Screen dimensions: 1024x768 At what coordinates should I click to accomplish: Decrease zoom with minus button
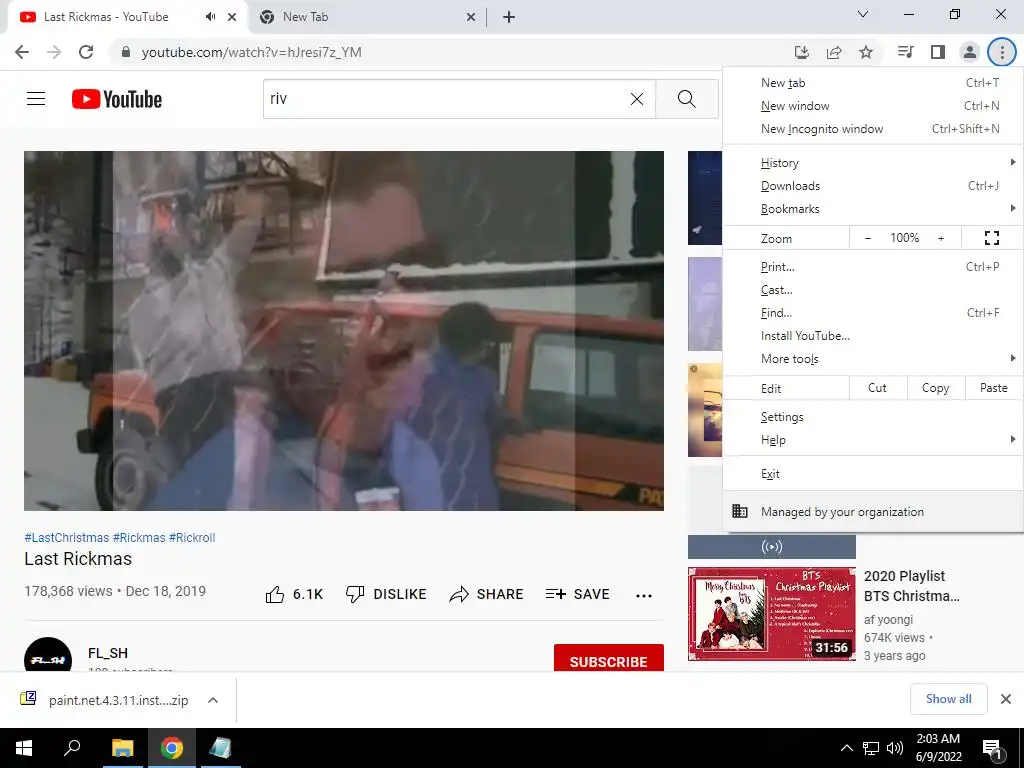[867, 238]
